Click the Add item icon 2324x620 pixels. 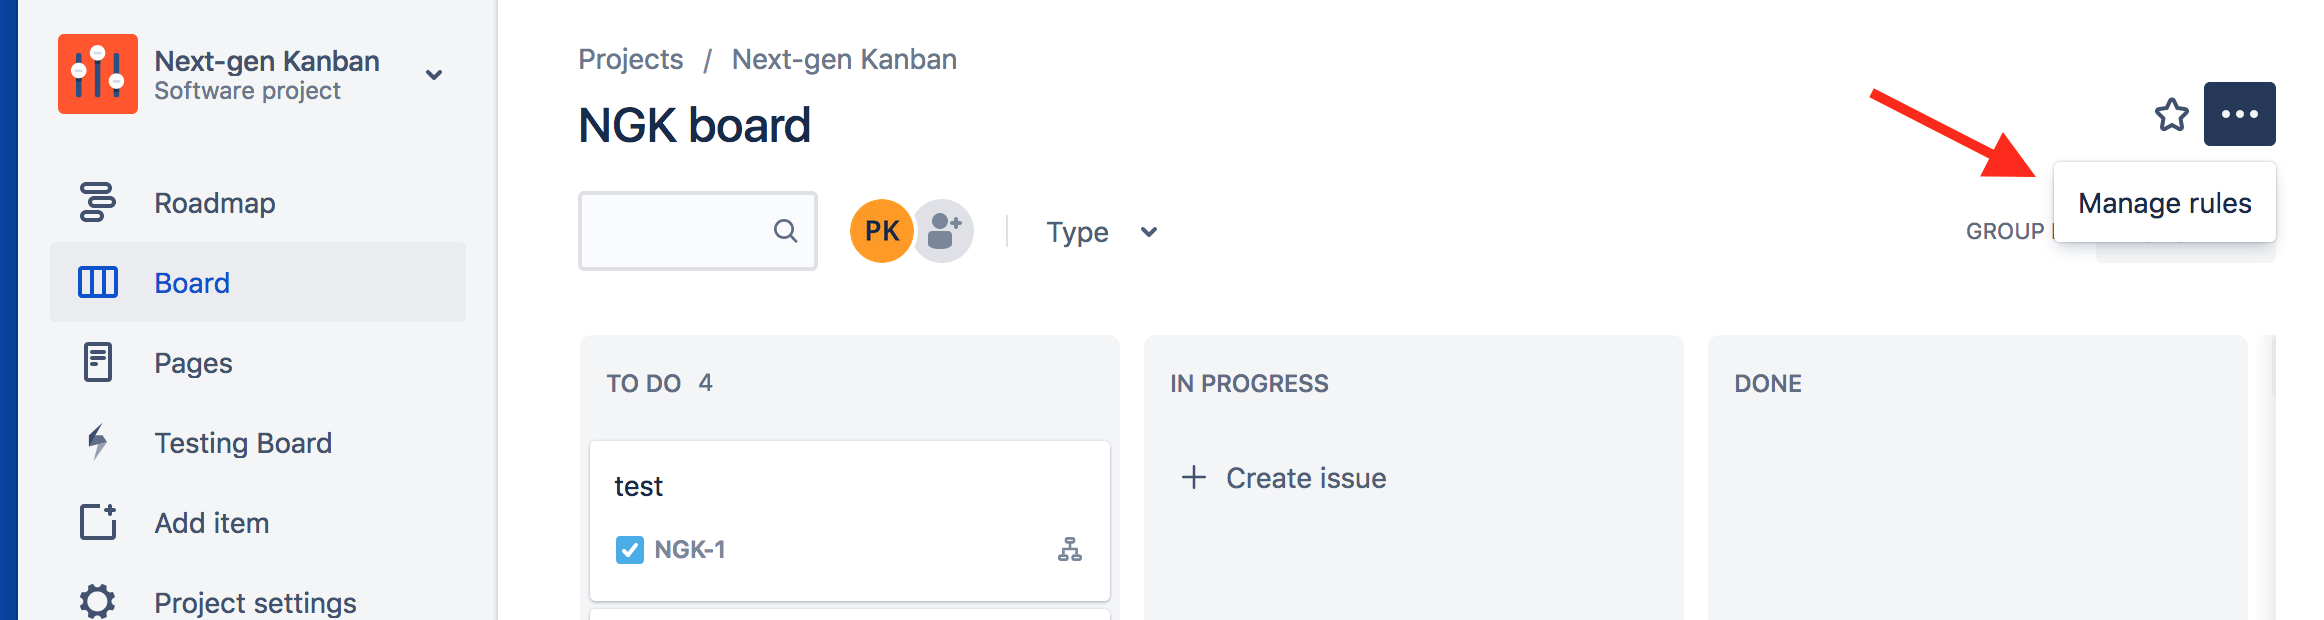[x=97, y=522]
